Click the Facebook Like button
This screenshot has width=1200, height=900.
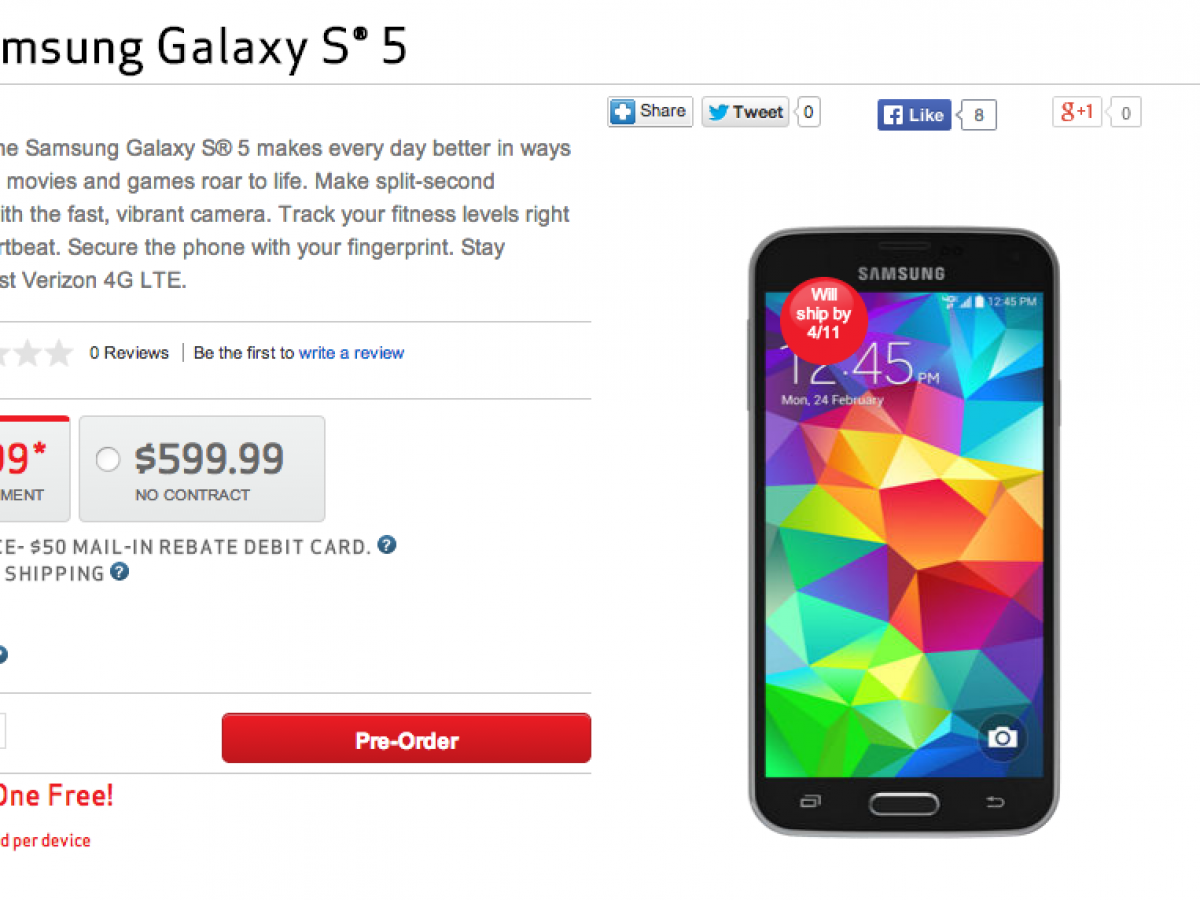pos(913,115)
